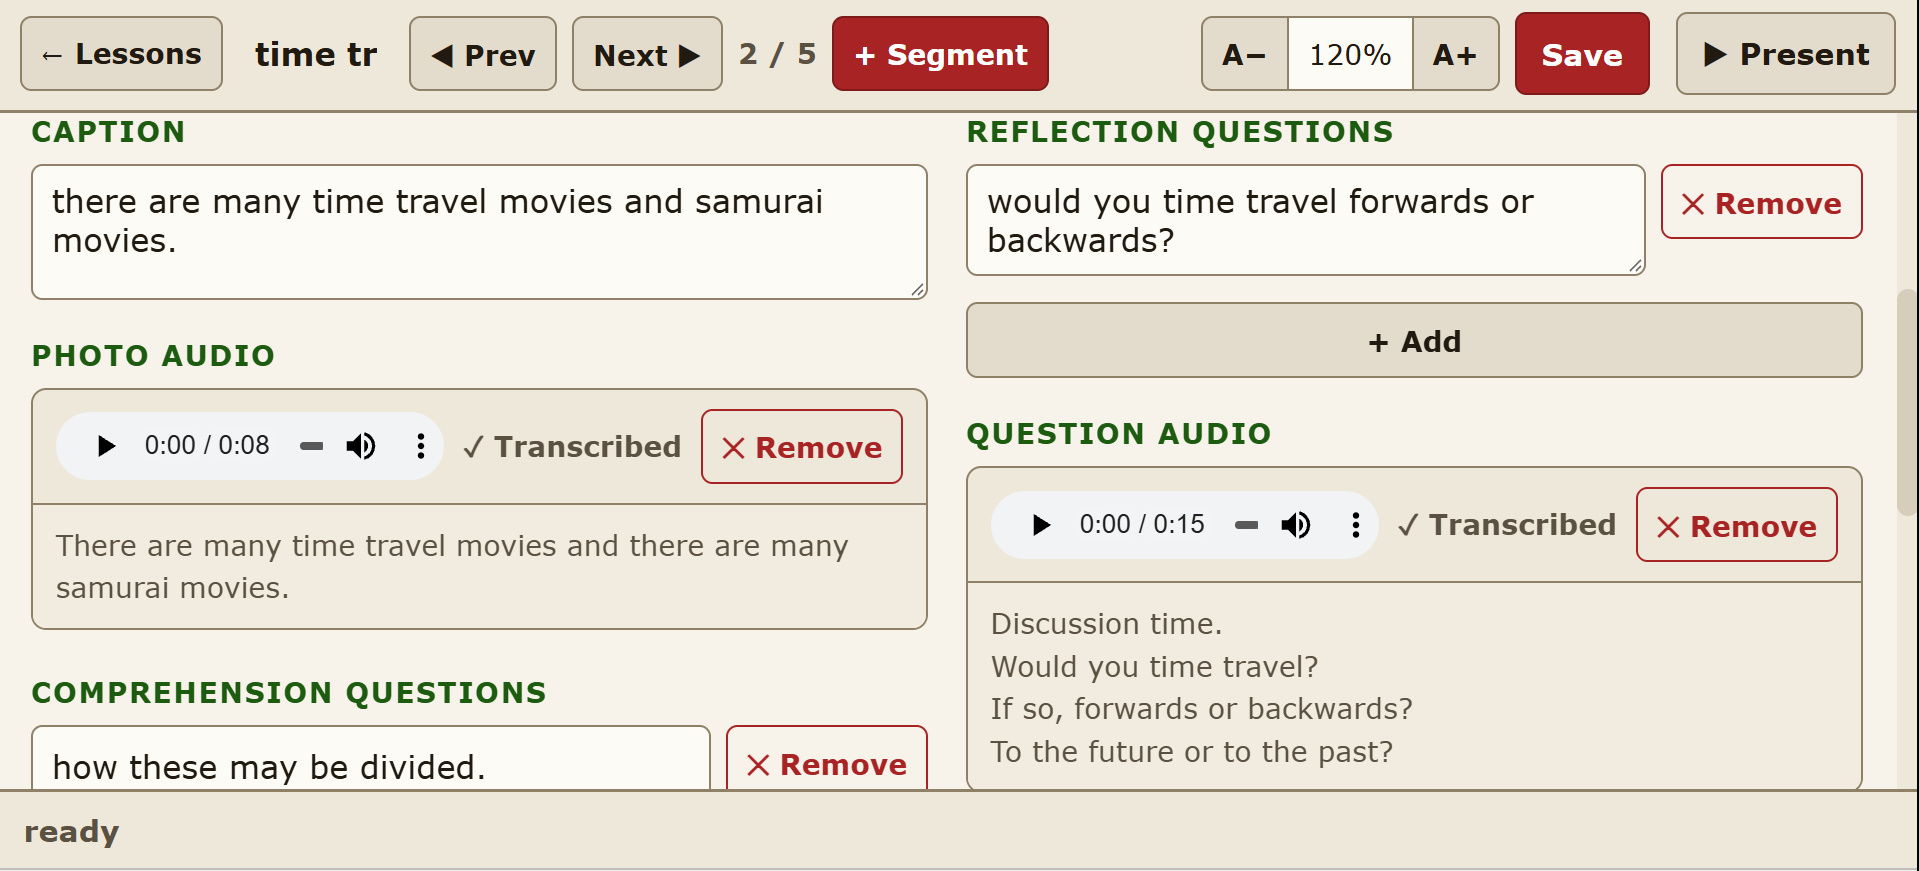Open question audio three-dot options menu
Viewport: 1919px width, 871px height.
point(1356,525)
